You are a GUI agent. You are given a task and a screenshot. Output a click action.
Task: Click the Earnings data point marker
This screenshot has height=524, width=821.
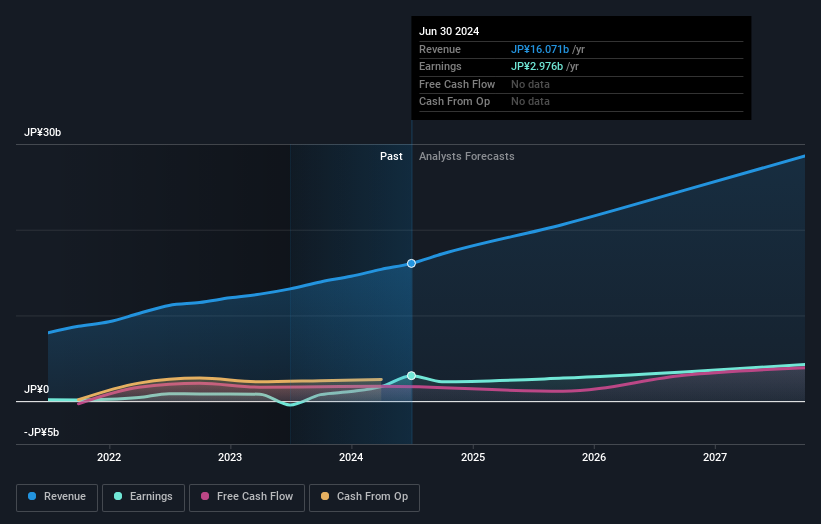[412, 375]
